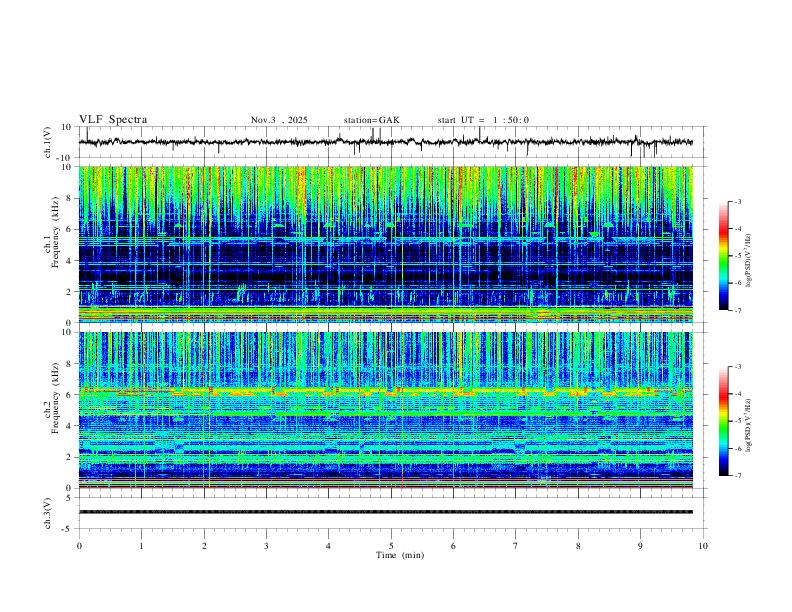Click the log(PSD) label beside the ch.1 colorbar
This screenshot has height=612, width=792.
tap(749, 261)
